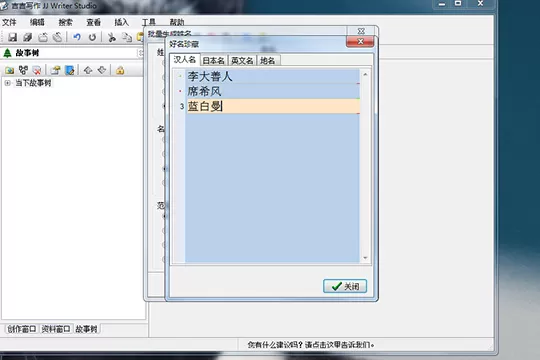
Task: Click the scissors Cut icon
Action: click(x=112, y=37)
